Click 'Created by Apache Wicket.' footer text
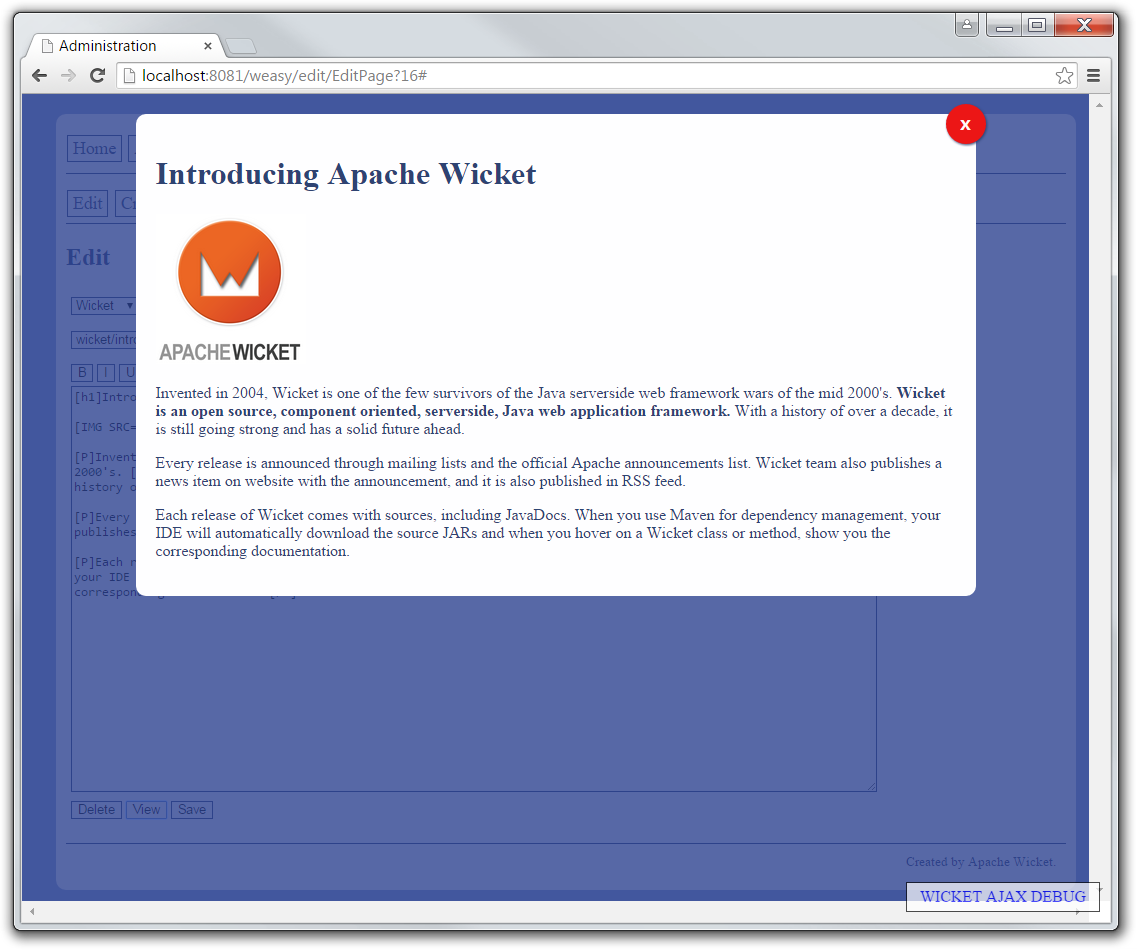The width and height of the screenshot is (1137, 950). 980,862
